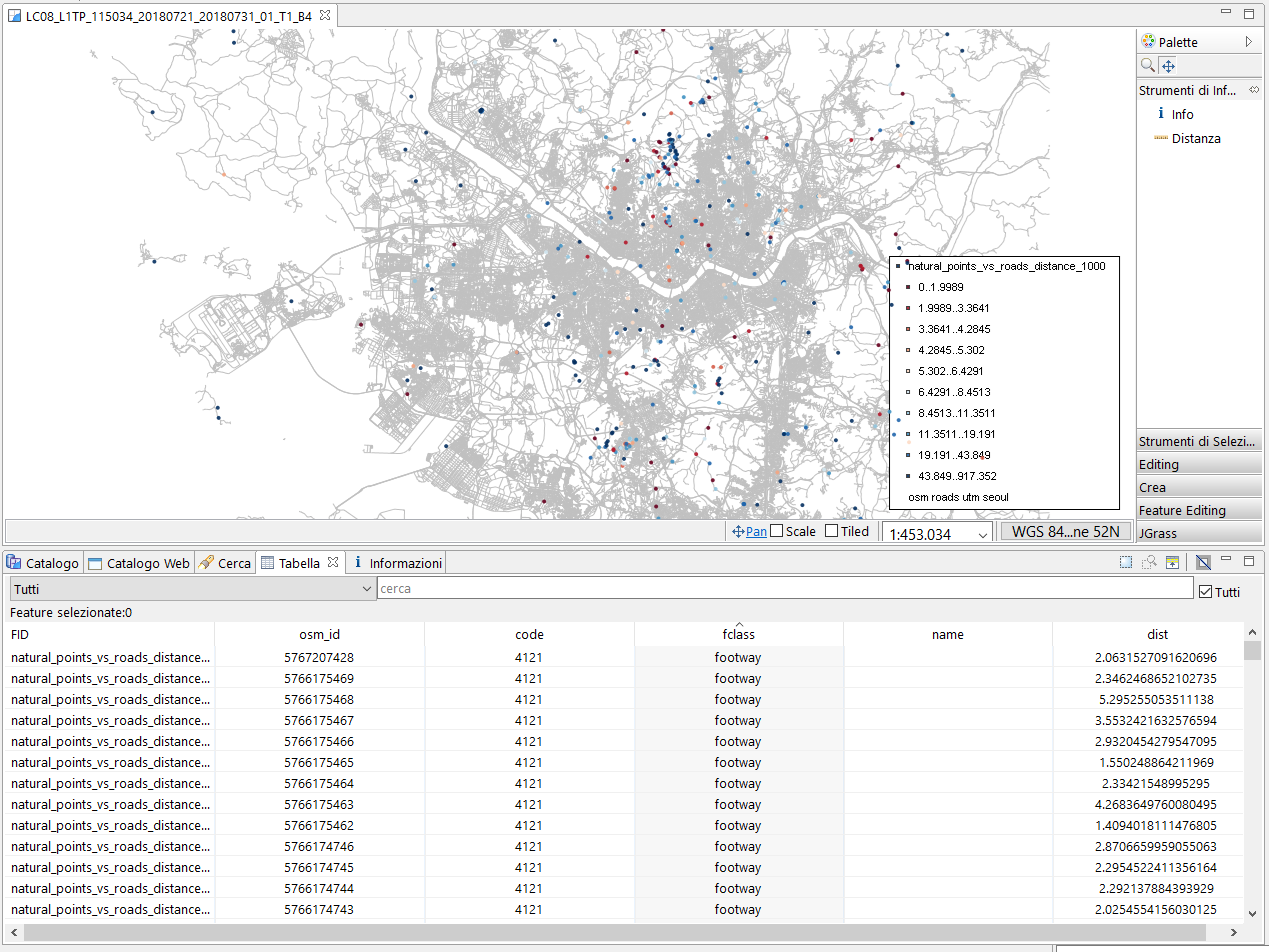Select the Pan arrows tool in Palette
The width and height of the screenshot is (1269, 952).
[x=1168, y=66]
